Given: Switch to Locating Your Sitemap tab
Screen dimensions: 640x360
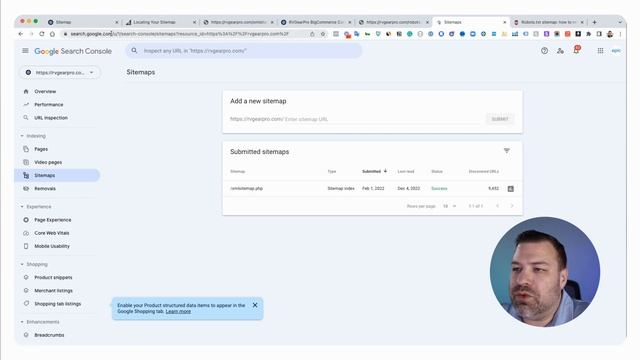Looking at the screenshot, I should 160,22.
